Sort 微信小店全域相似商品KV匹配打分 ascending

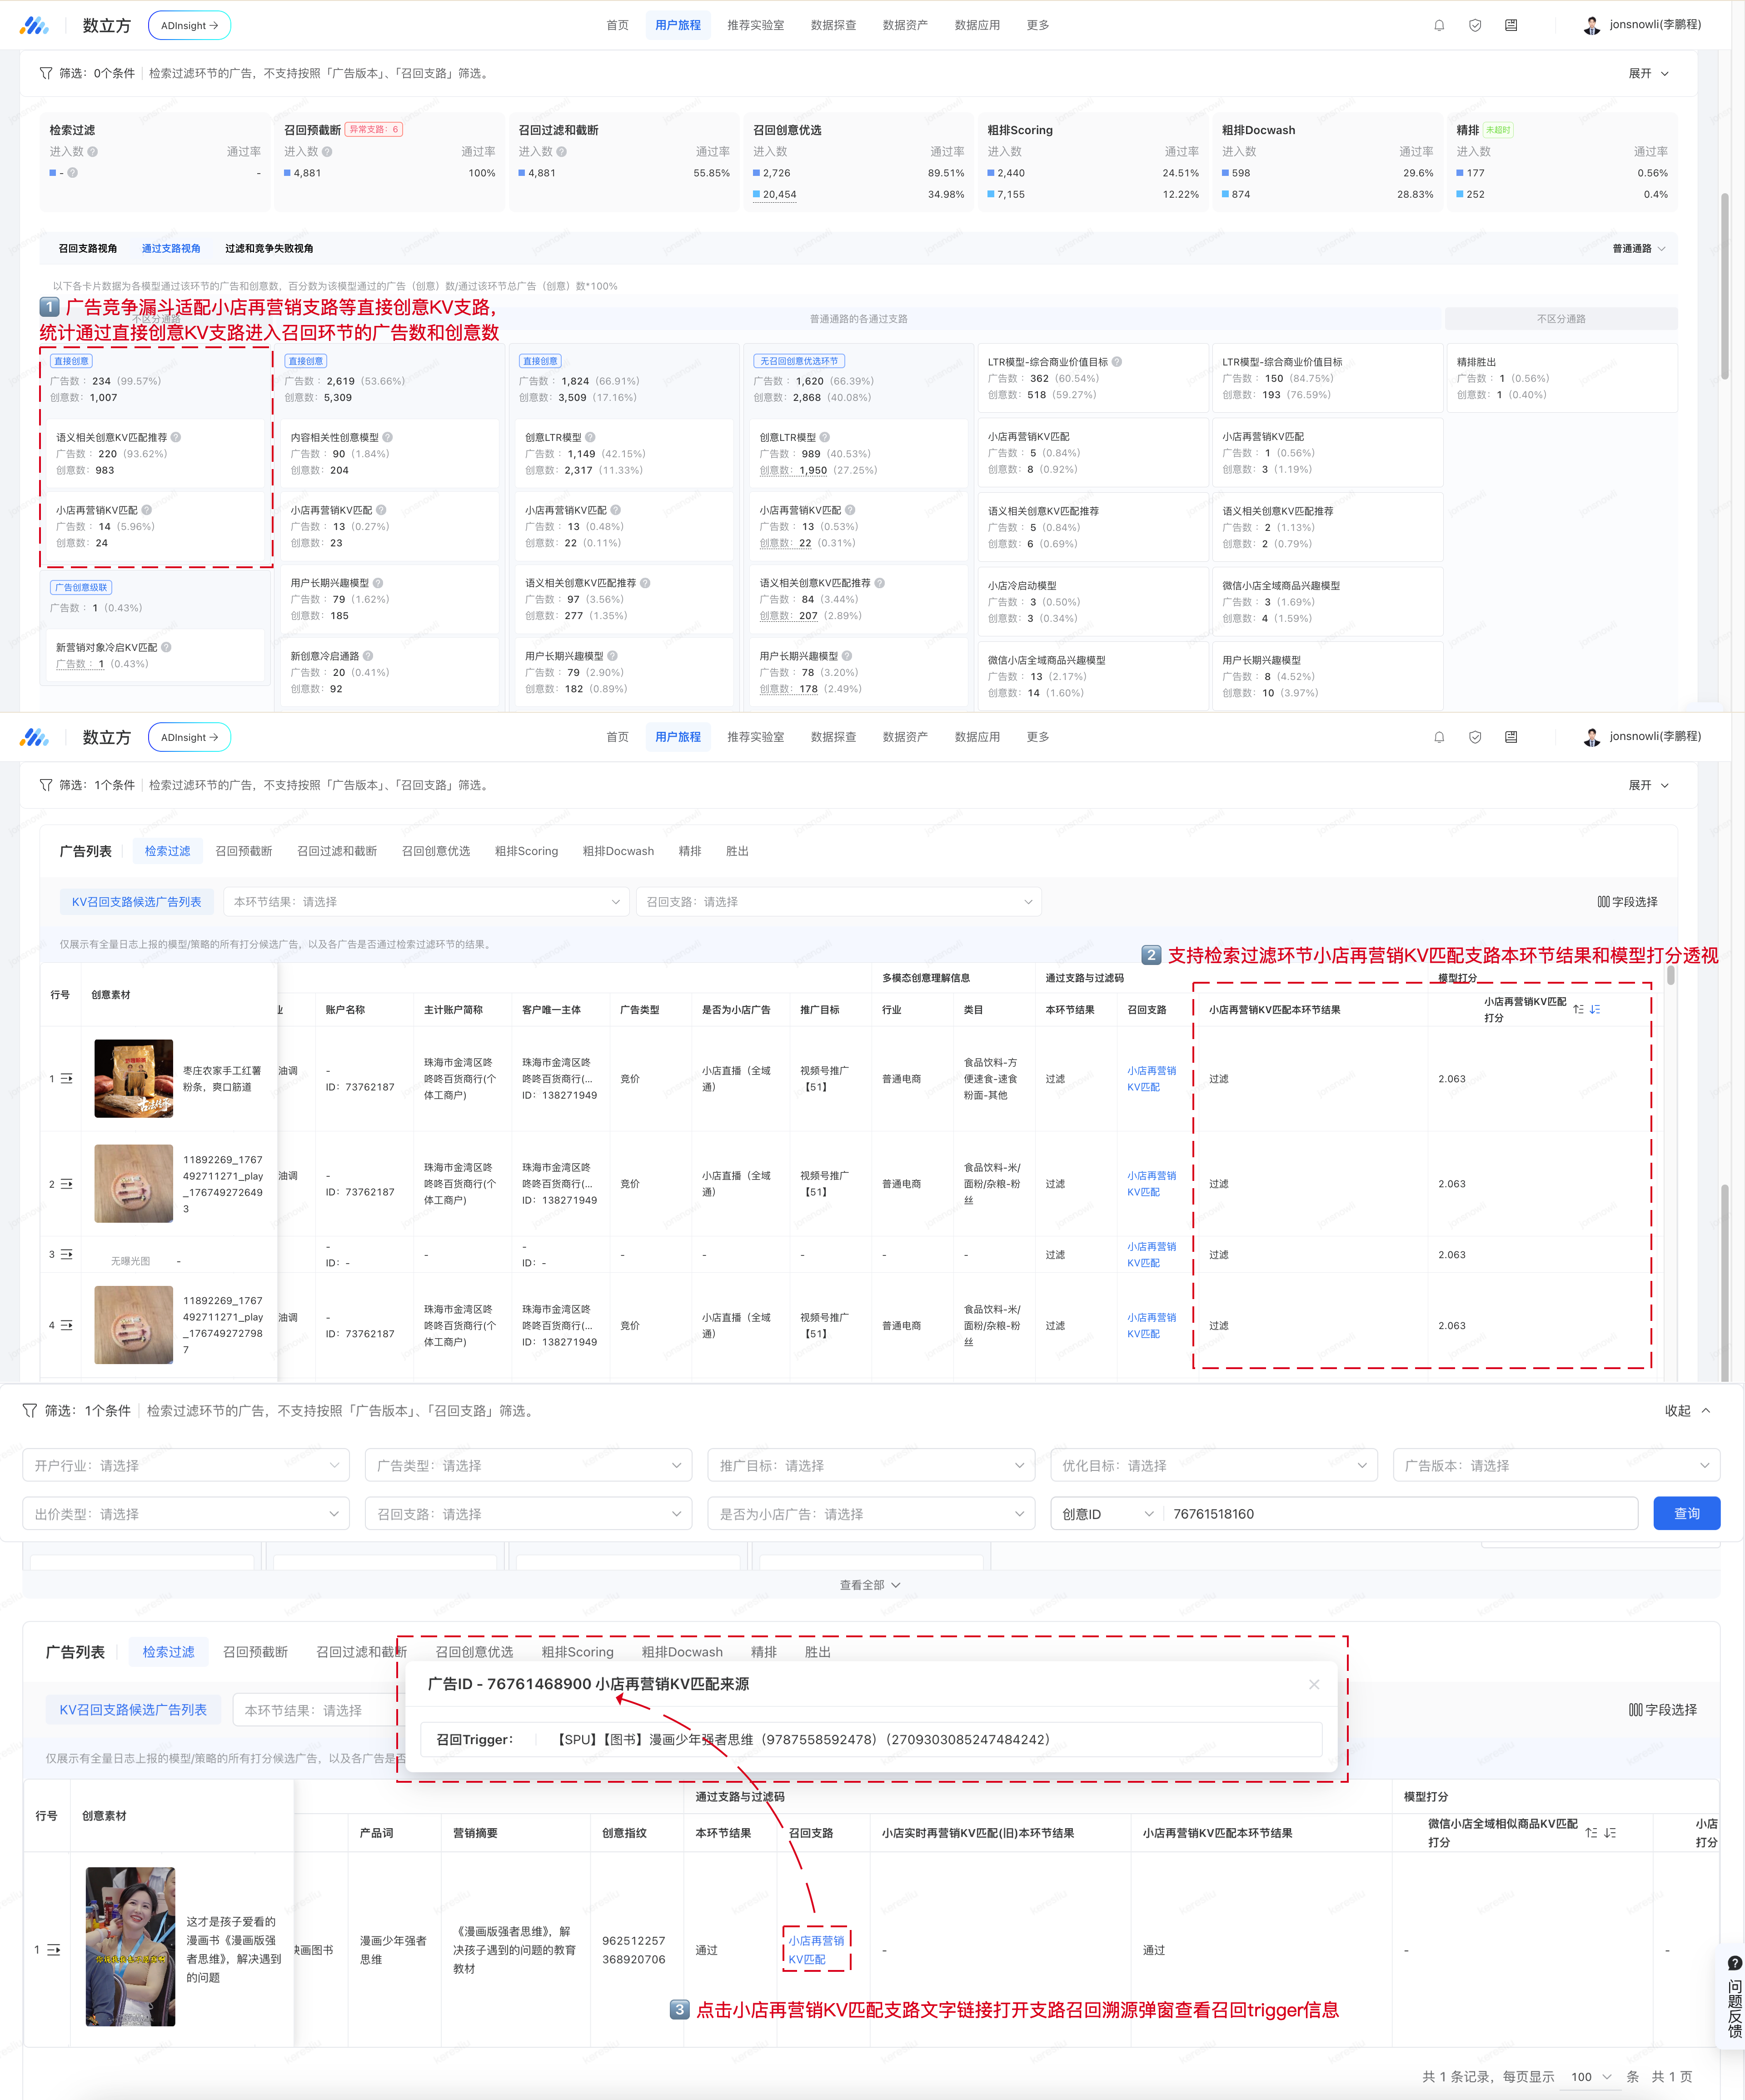coord(1591,1833)
